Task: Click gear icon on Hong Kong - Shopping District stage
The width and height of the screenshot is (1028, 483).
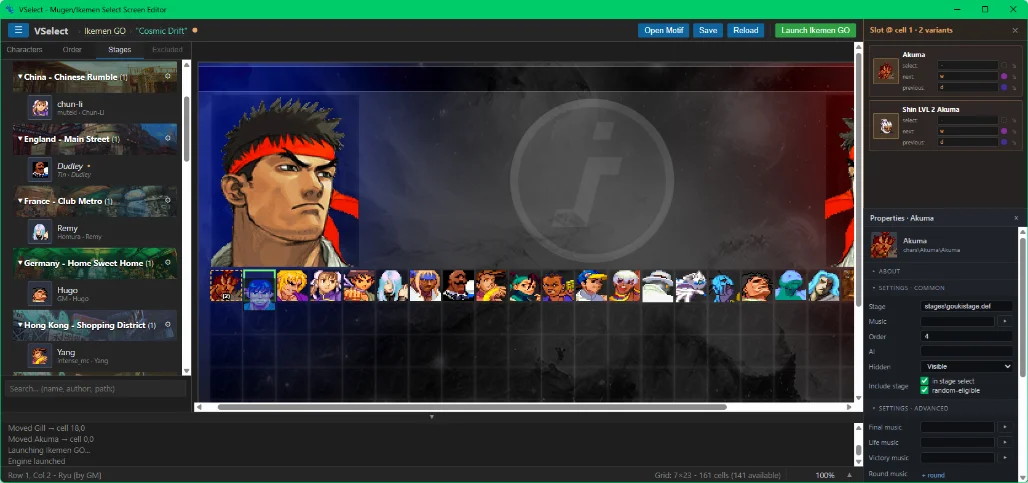Action: click(168, 324)
